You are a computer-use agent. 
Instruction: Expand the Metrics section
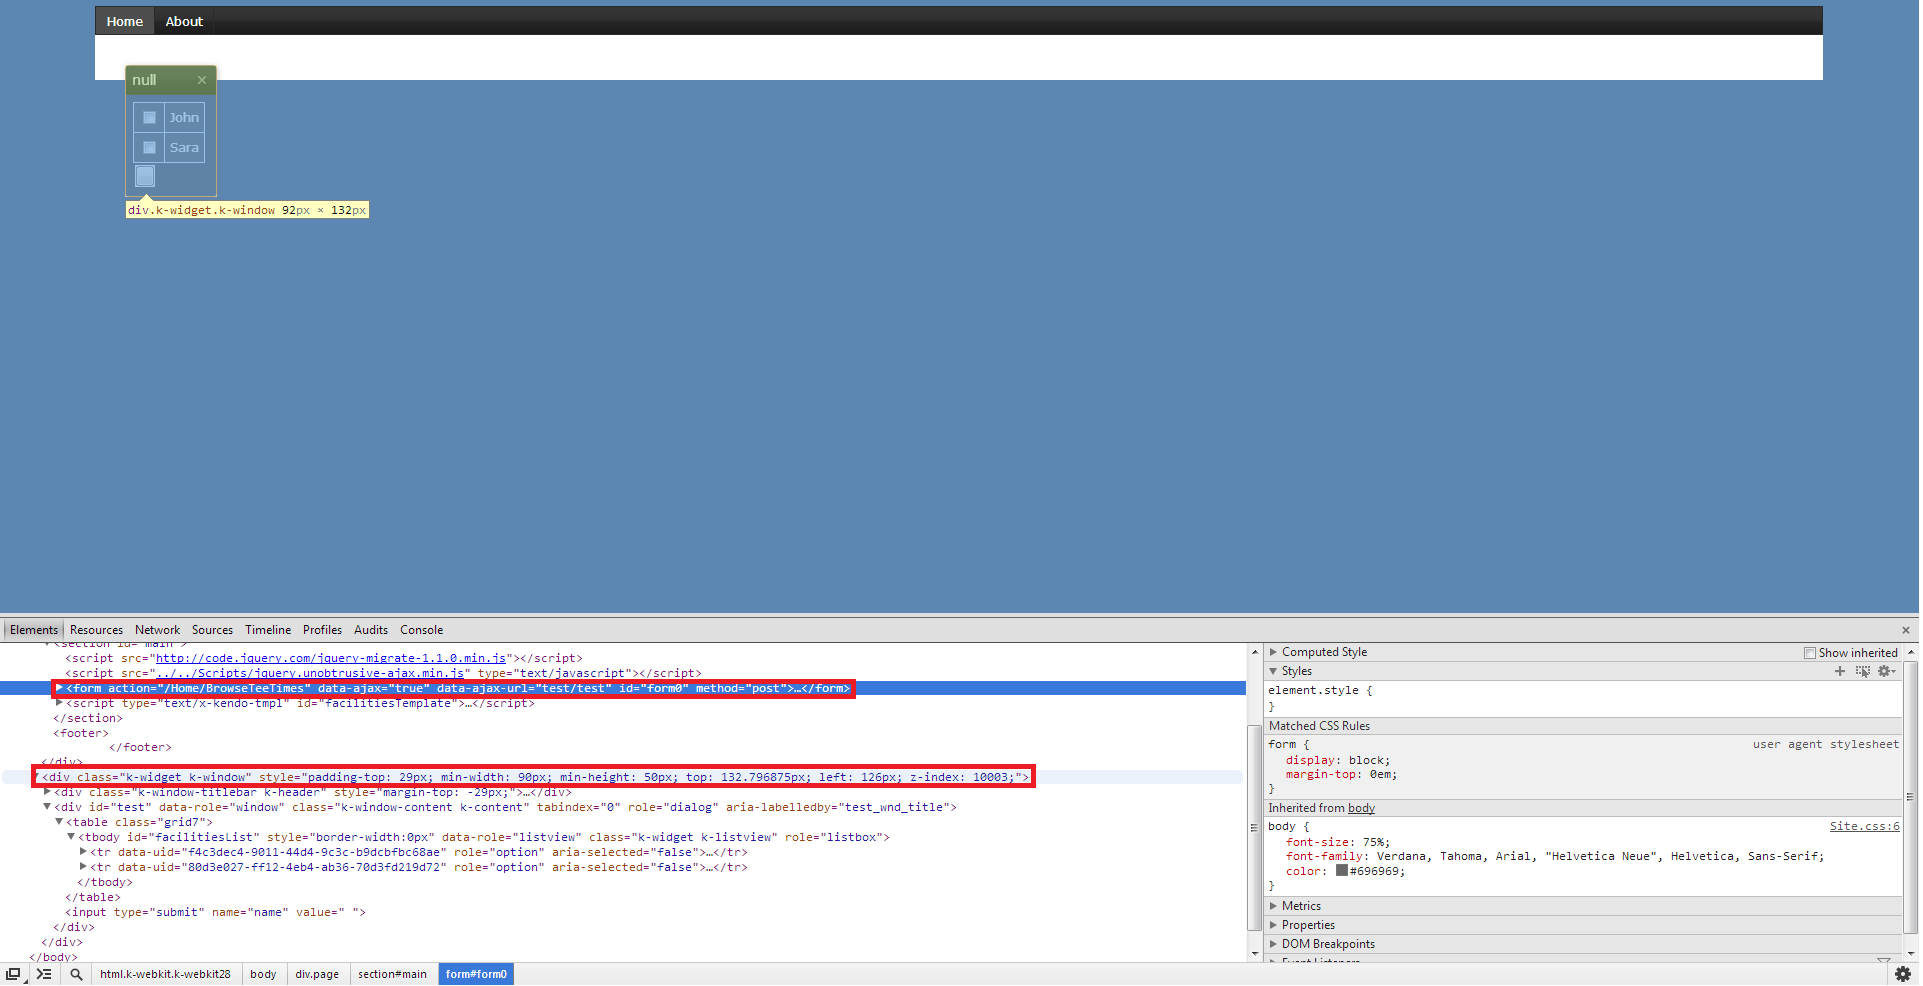pos(1274,906)
